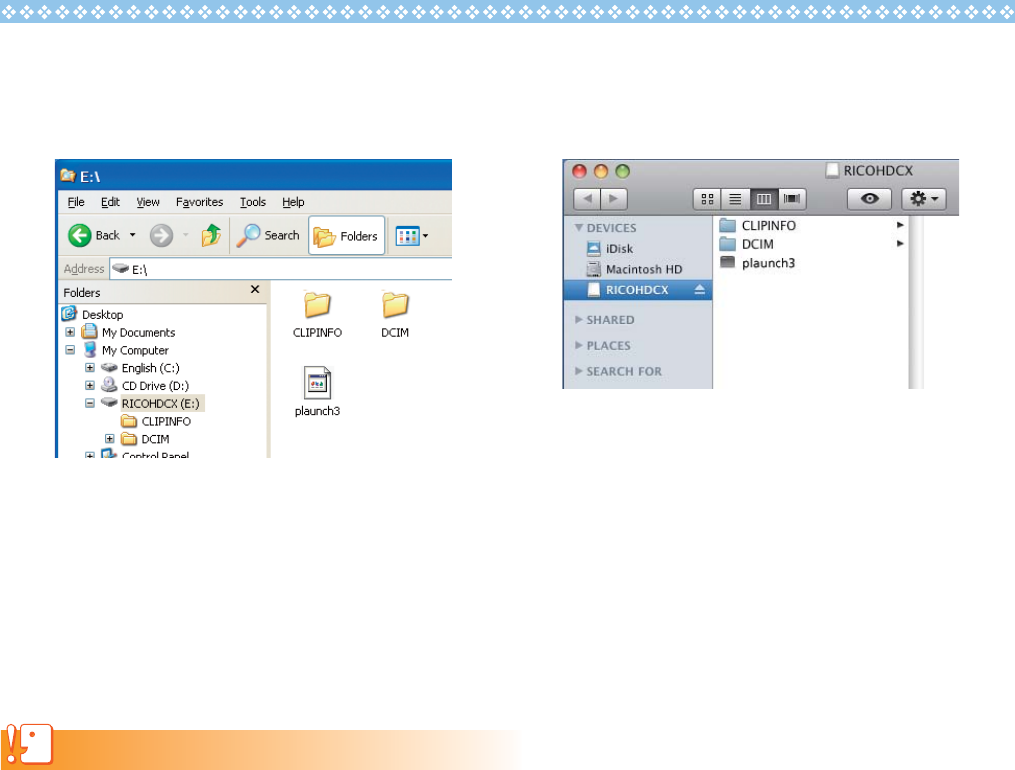Click the Finder forward arrow button
The width and height of the screenshot is (1015, 770).
point(614,199)
